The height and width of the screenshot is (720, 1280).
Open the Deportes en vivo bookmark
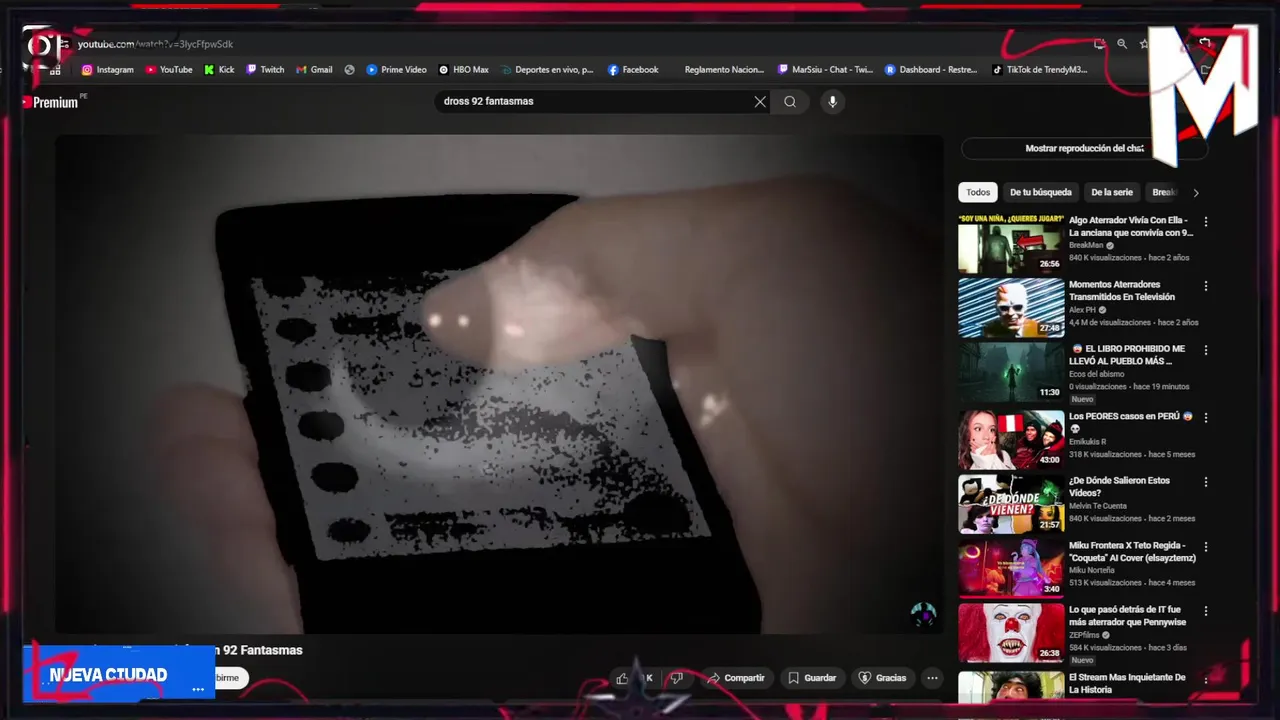pyautogui.click(x=547, y=70)
